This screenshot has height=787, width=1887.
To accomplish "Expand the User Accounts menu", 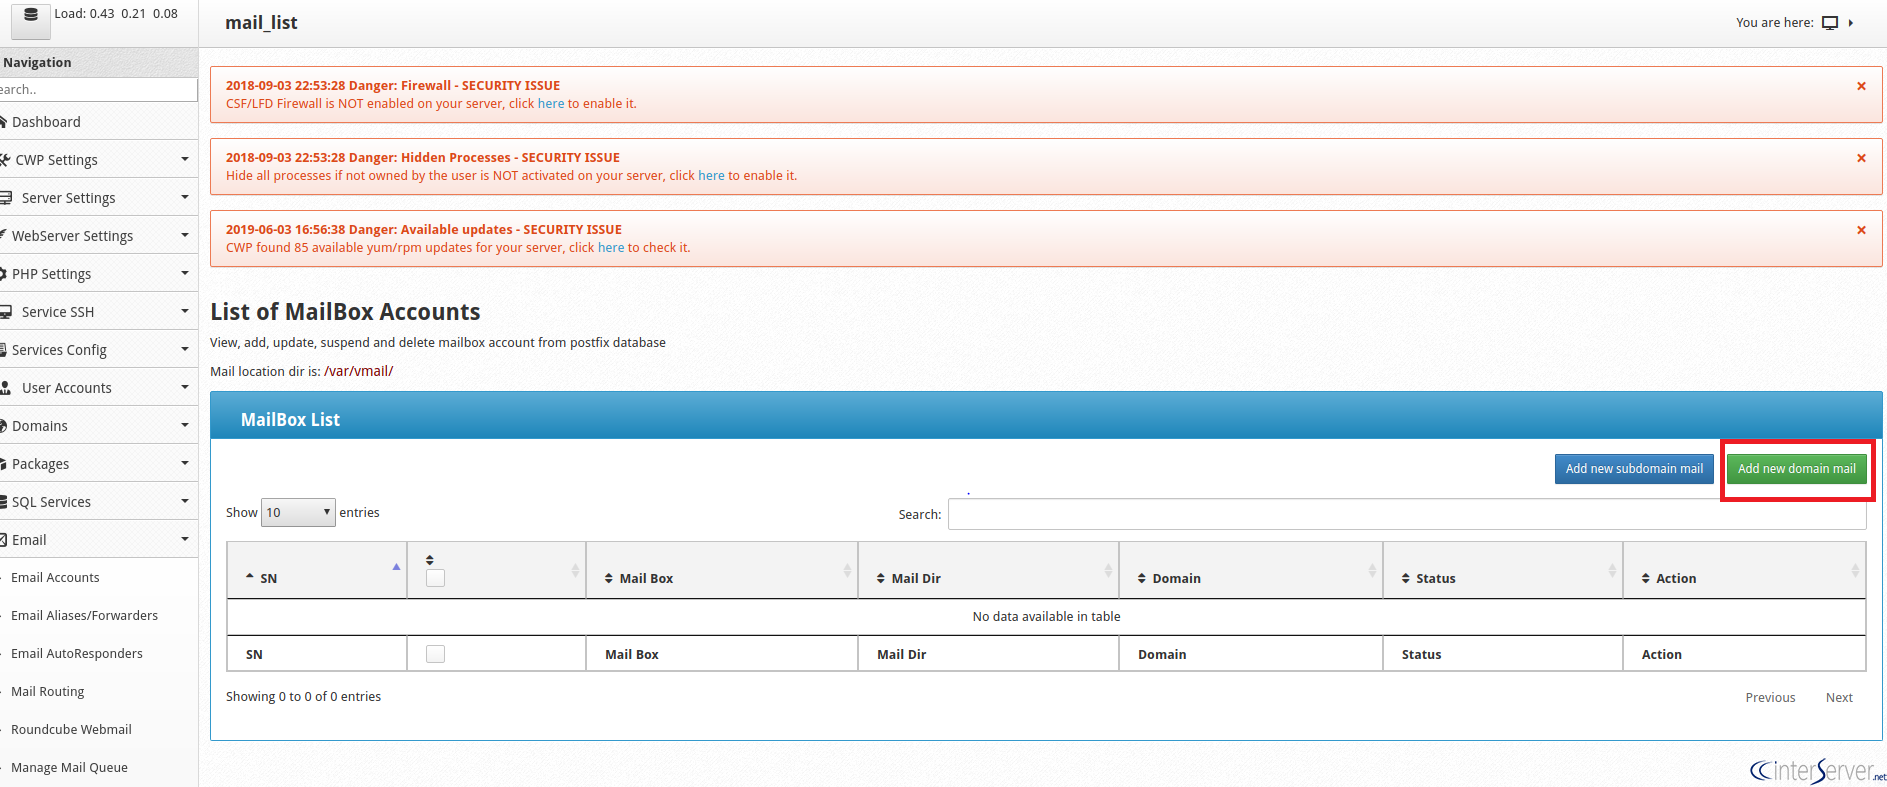I will (185, 388).
